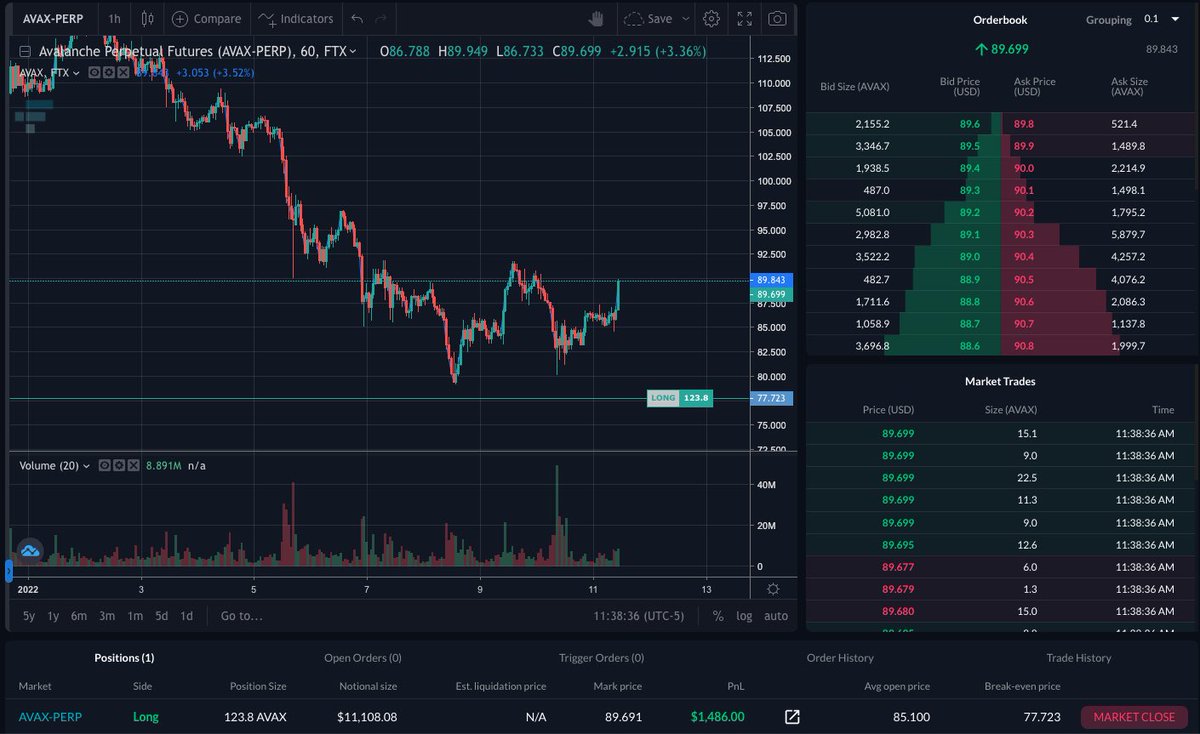Open the 1h interval dropdown
Viewport: 1200px width, 734px height.
[115, 18]
